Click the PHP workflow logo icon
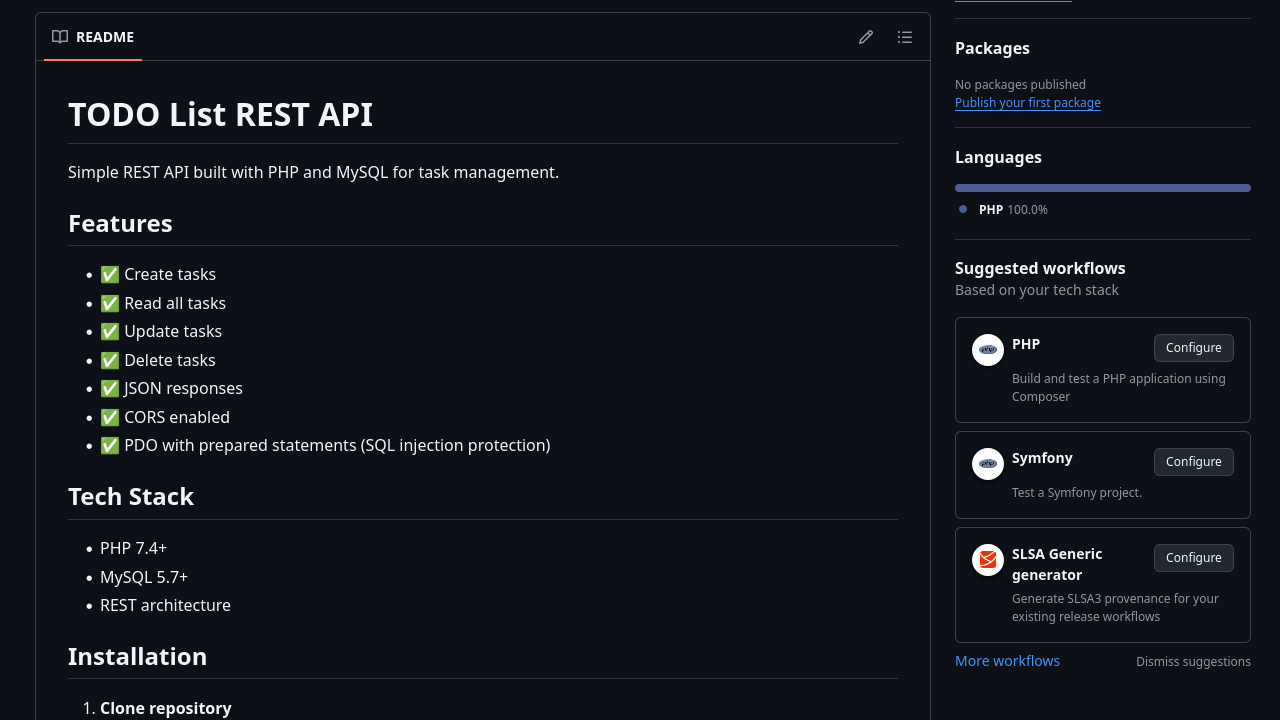The height and width of the screenshot is (720, 1280). 988,350
